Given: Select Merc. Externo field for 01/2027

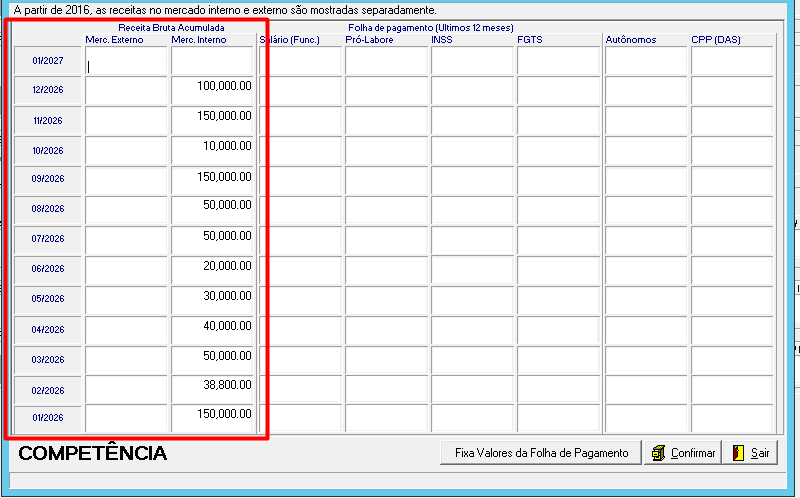Looking at the screenshot, I should [126, 61].
